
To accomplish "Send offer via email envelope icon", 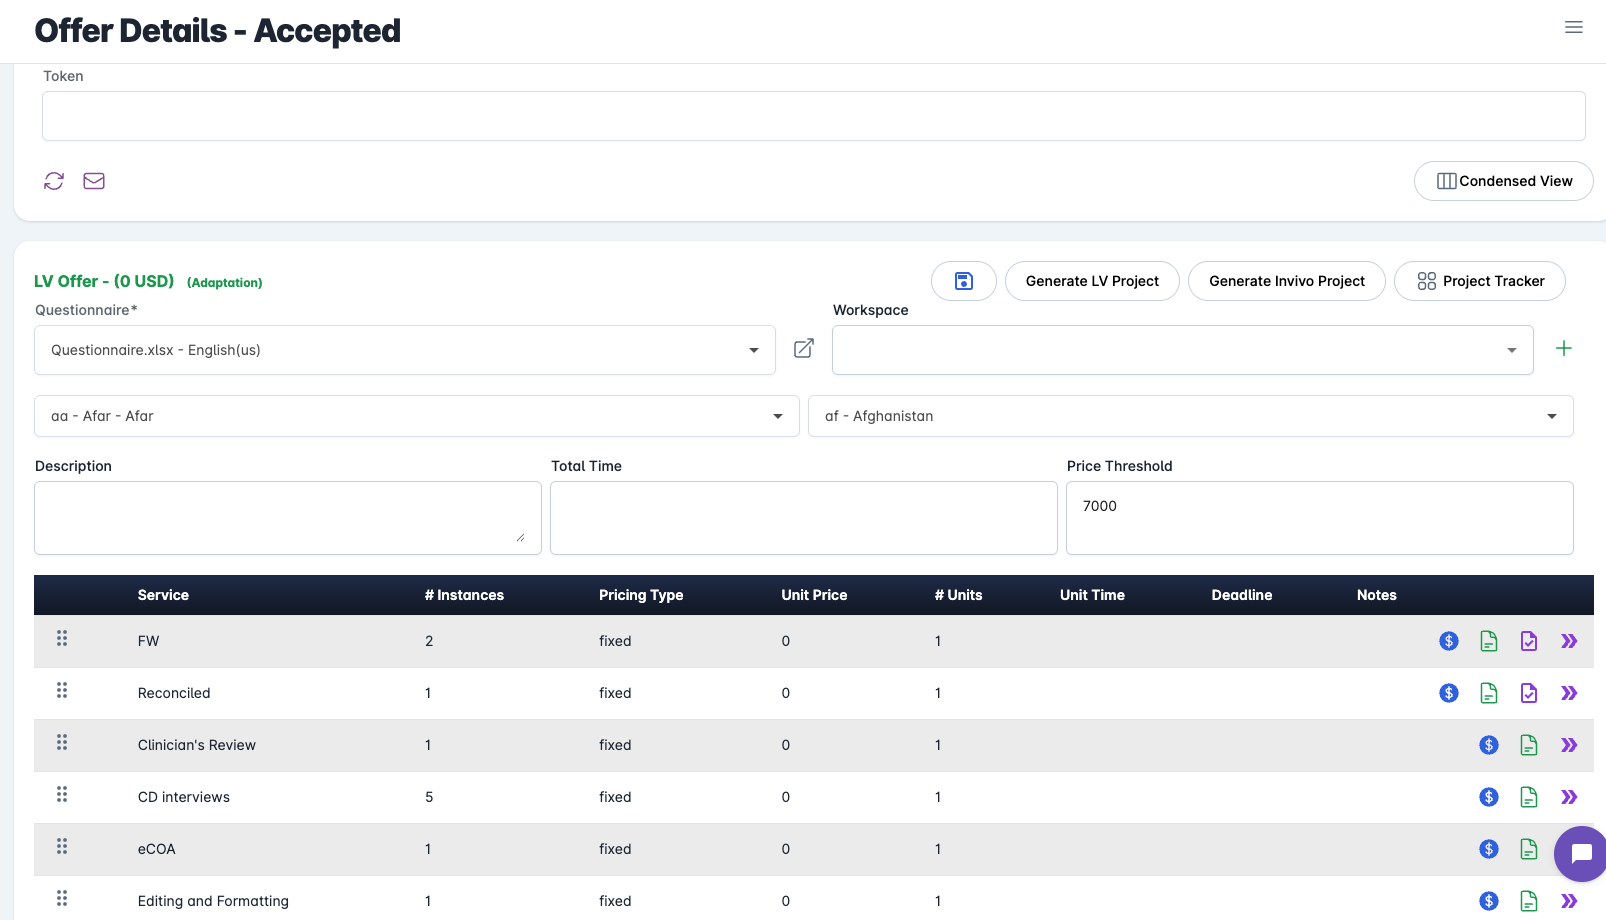I will (94, 181).
